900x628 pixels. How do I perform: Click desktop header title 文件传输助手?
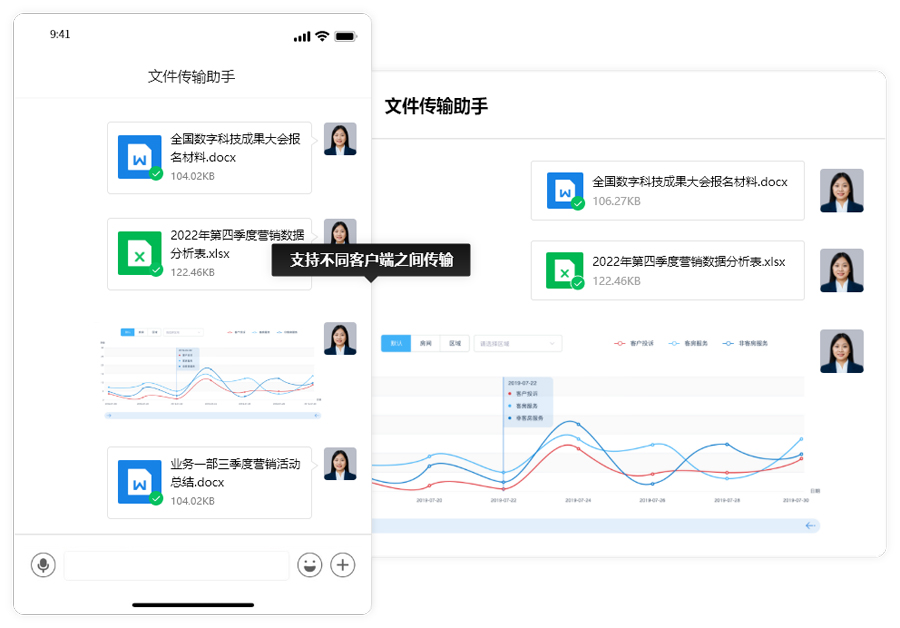point(436,106)
